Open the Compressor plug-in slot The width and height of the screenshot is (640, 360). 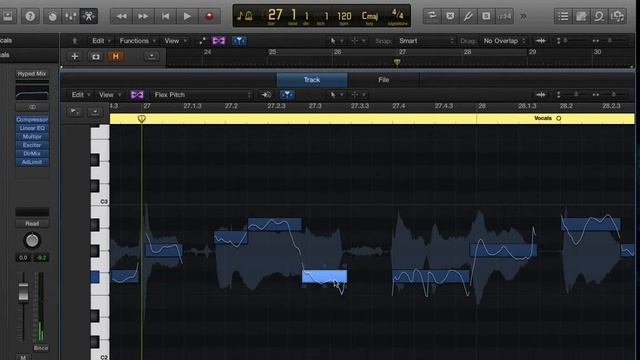[32, 120]
